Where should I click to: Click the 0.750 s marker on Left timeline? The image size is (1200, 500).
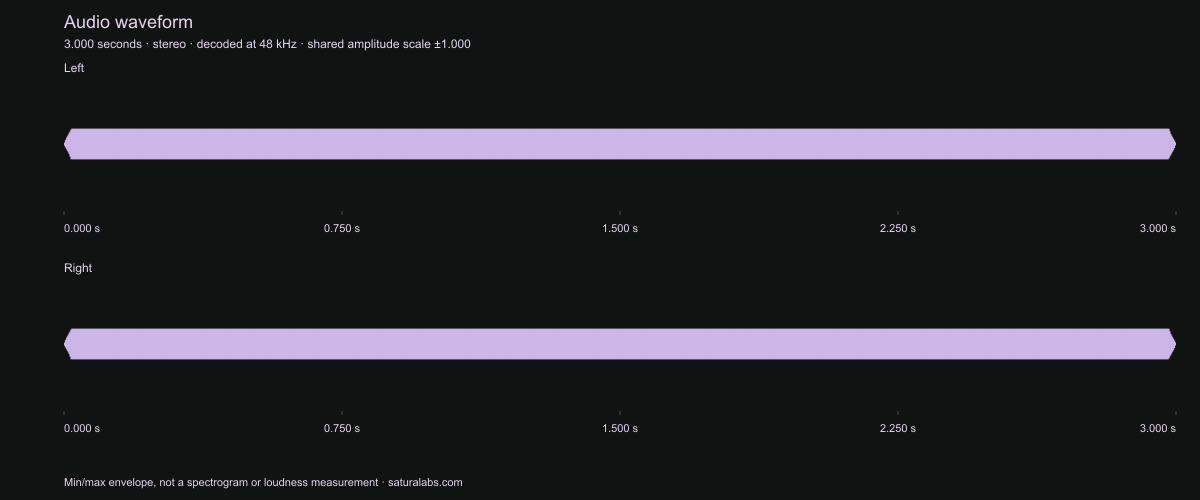click(x=342, y=229)
